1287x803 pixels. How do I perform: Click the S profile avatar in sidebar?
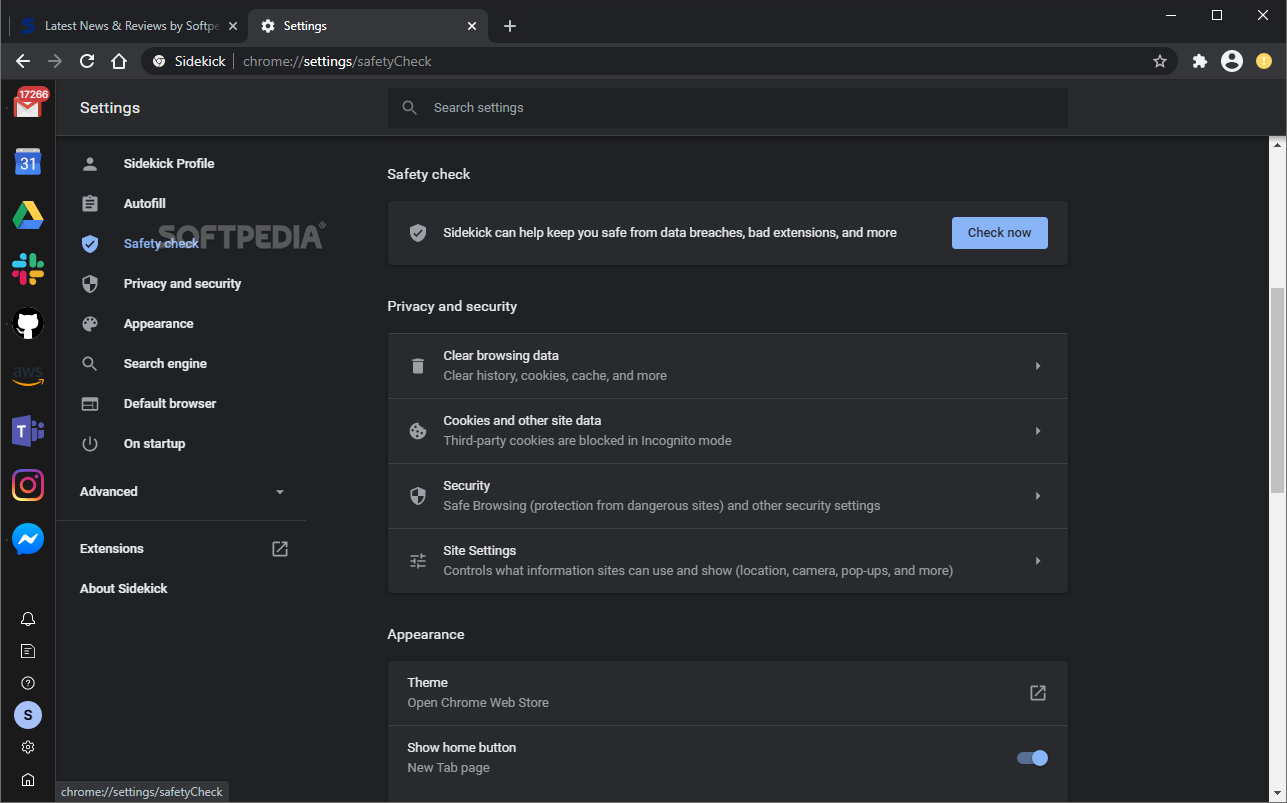click(x=28, y=715)
